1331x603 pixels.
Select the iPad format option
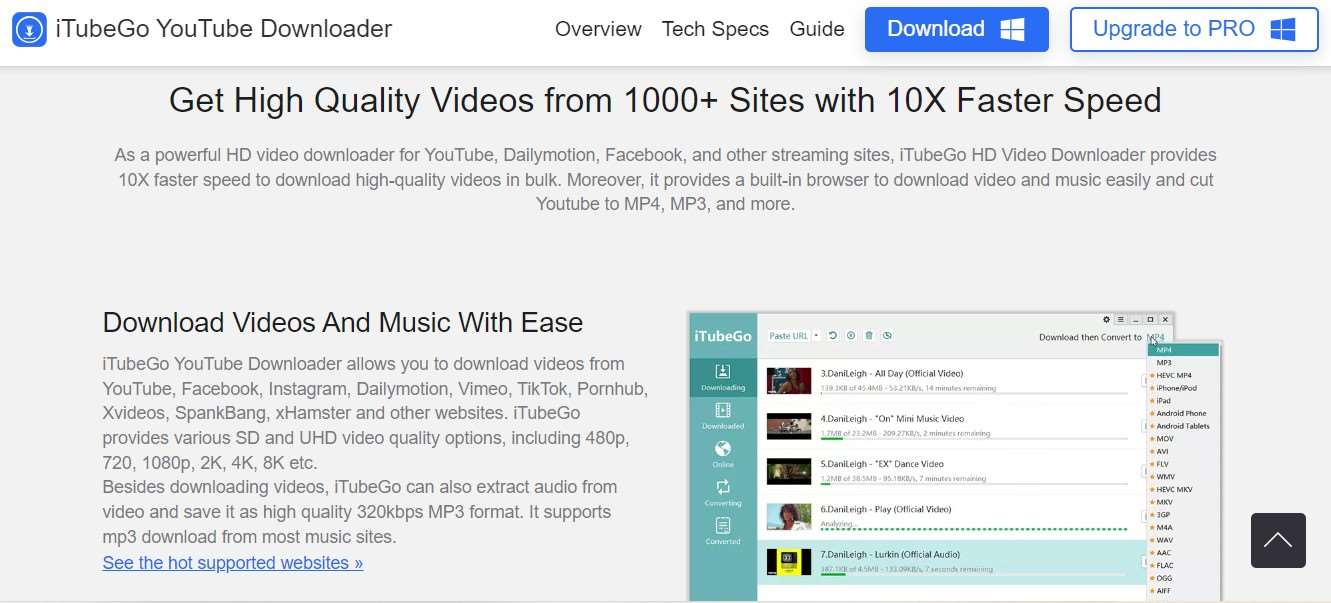pyautogui.click(x=1163, y=401)
